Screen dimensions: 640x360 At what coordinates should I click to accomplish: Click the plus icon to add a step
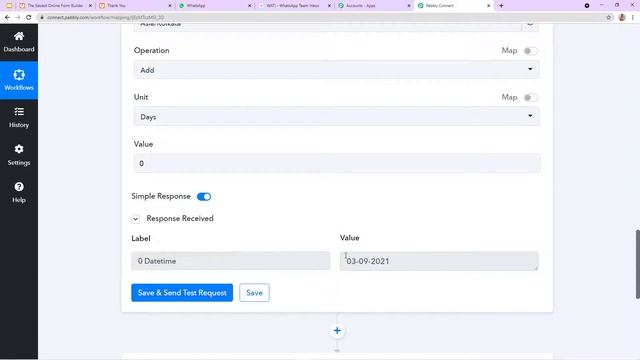click(x=337, y=331)
